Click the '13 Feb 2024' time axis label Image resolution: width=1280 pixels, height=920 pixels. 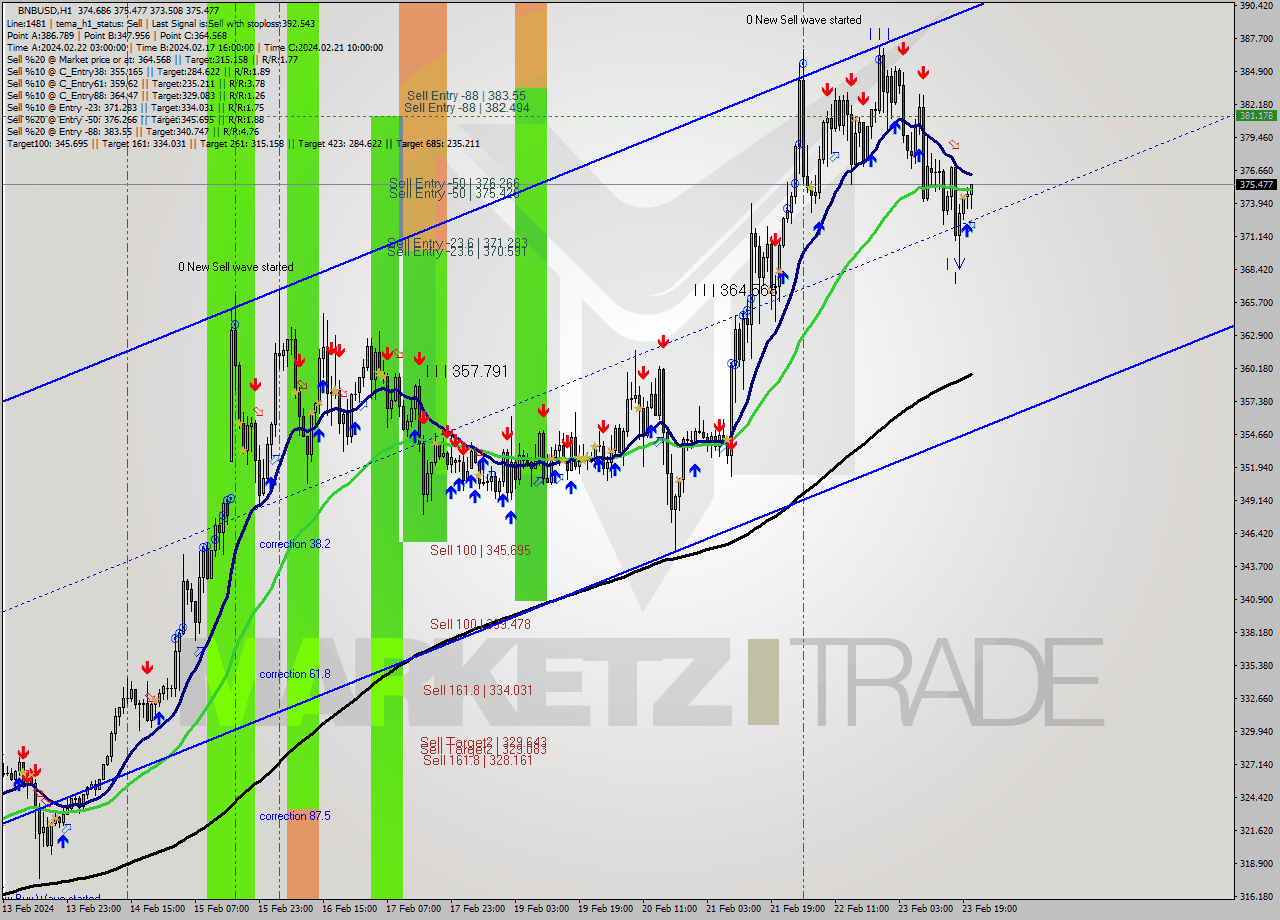[27, 909]
